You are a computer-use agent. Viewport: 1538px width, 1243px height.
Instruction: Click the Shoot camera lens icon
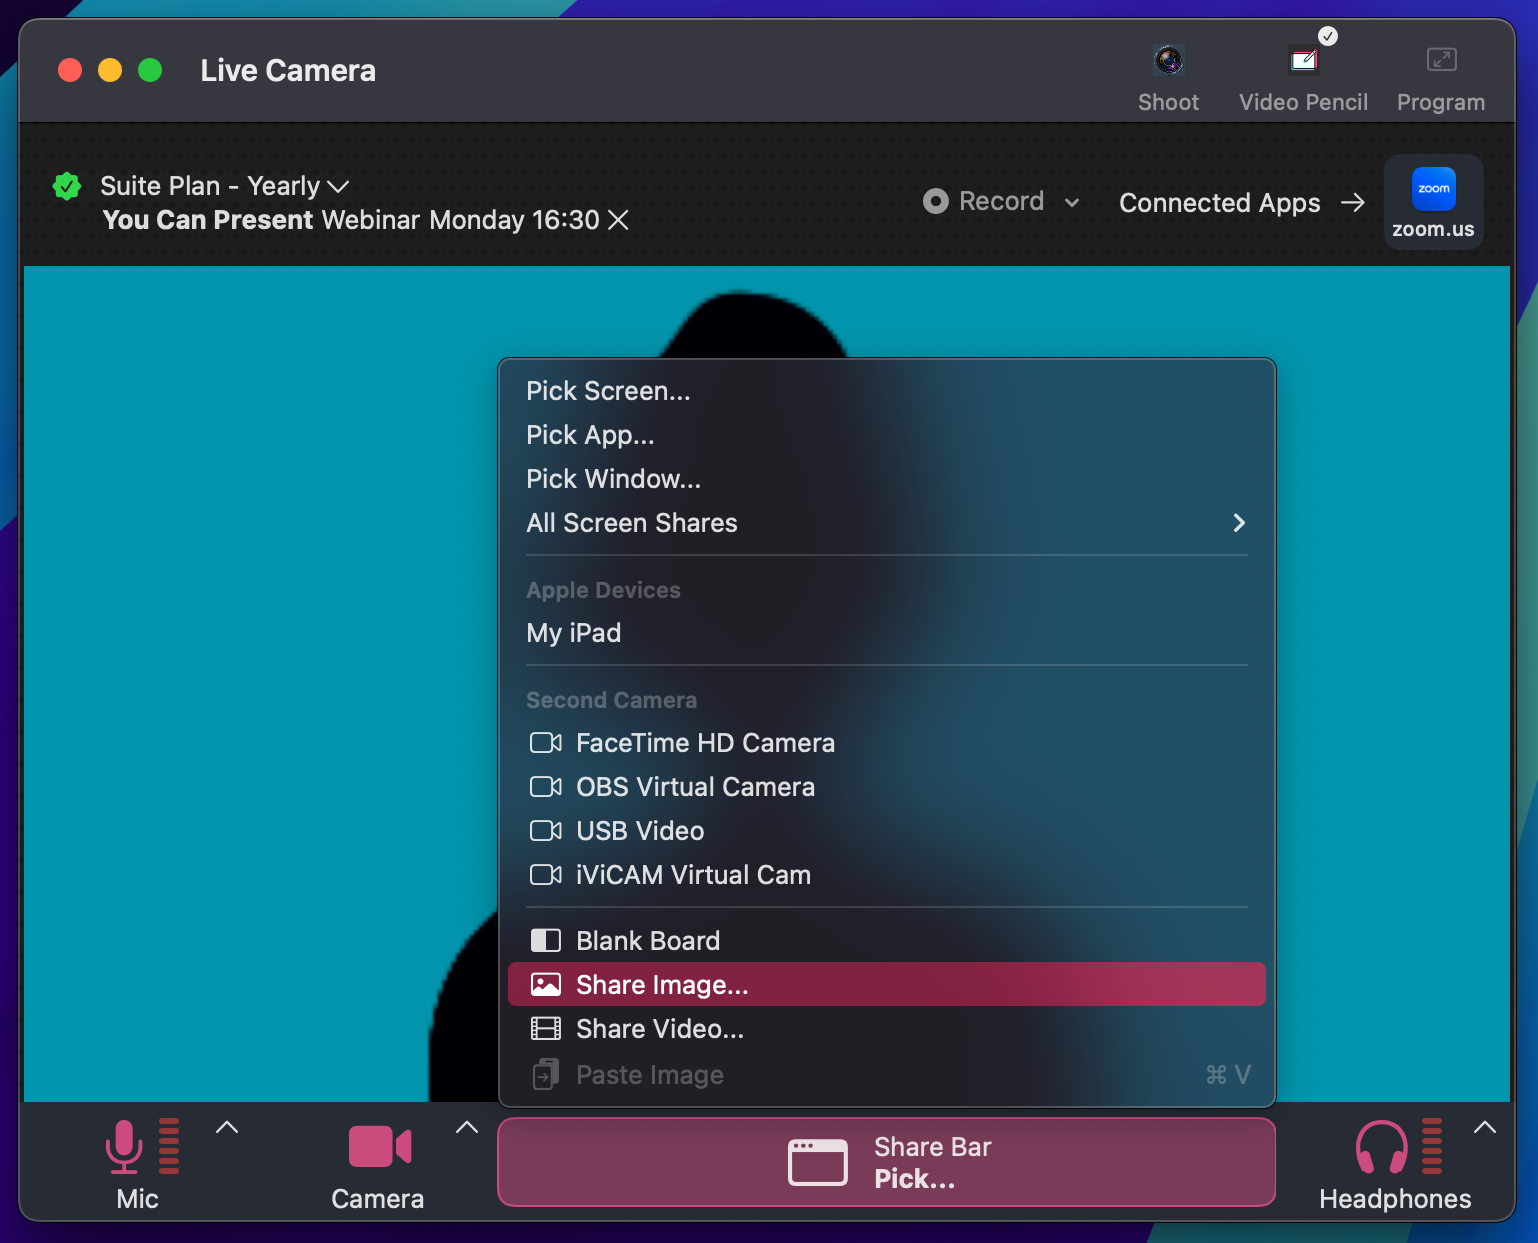point(1168,61)
